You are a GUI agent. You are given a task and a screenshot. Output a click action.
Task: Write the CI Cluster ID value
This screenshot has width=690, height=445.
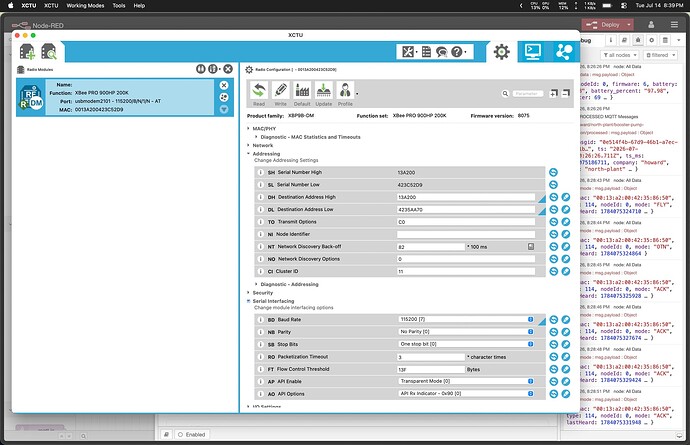(x=566, y=271)
